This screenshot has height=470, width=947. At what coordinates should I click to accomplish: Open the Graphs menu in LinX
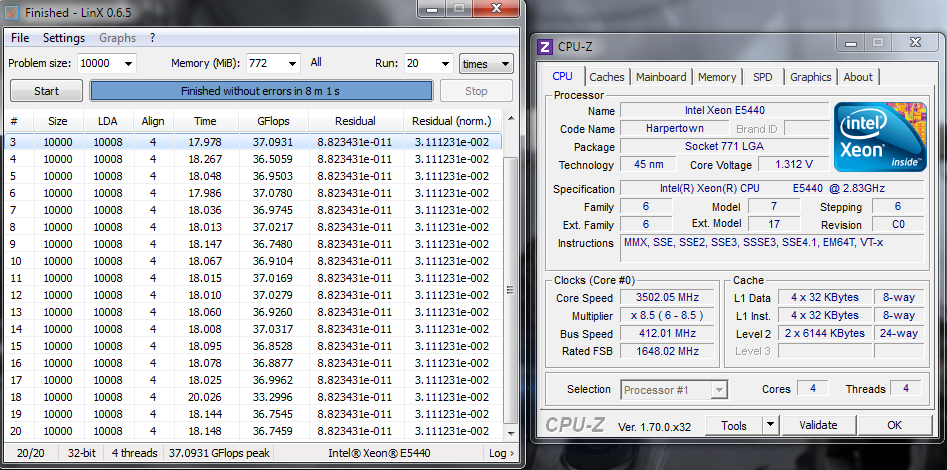pyautogui.click(x=117, y=38)
